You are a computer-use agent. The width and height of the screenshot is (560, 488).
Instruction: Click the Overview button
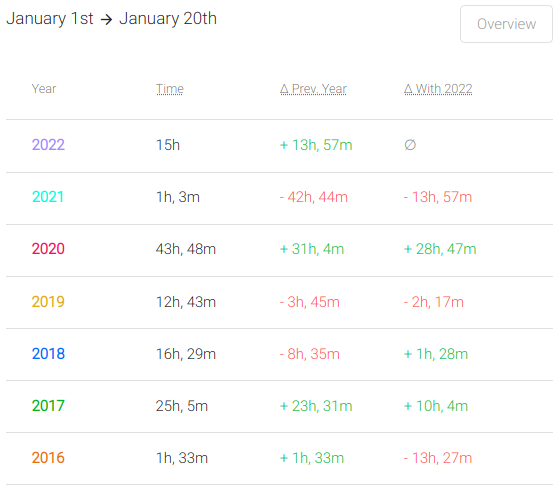[x=506, y=24]
